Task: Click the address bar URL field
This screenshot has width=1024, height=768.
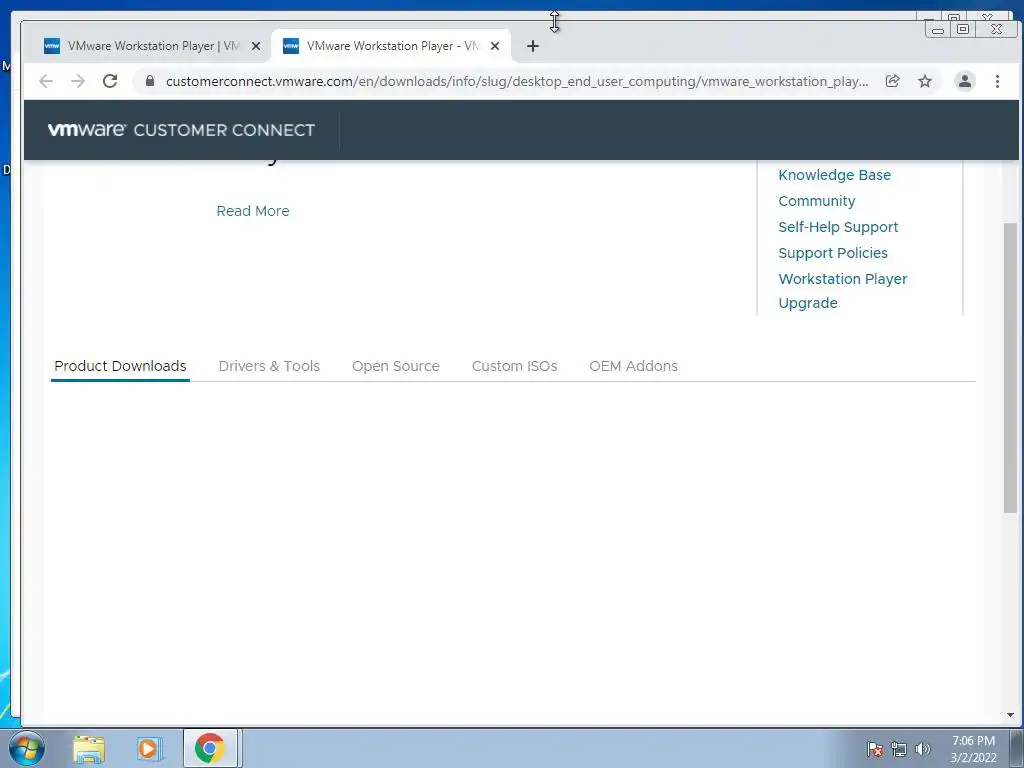Action: click(x=516, y=81)
